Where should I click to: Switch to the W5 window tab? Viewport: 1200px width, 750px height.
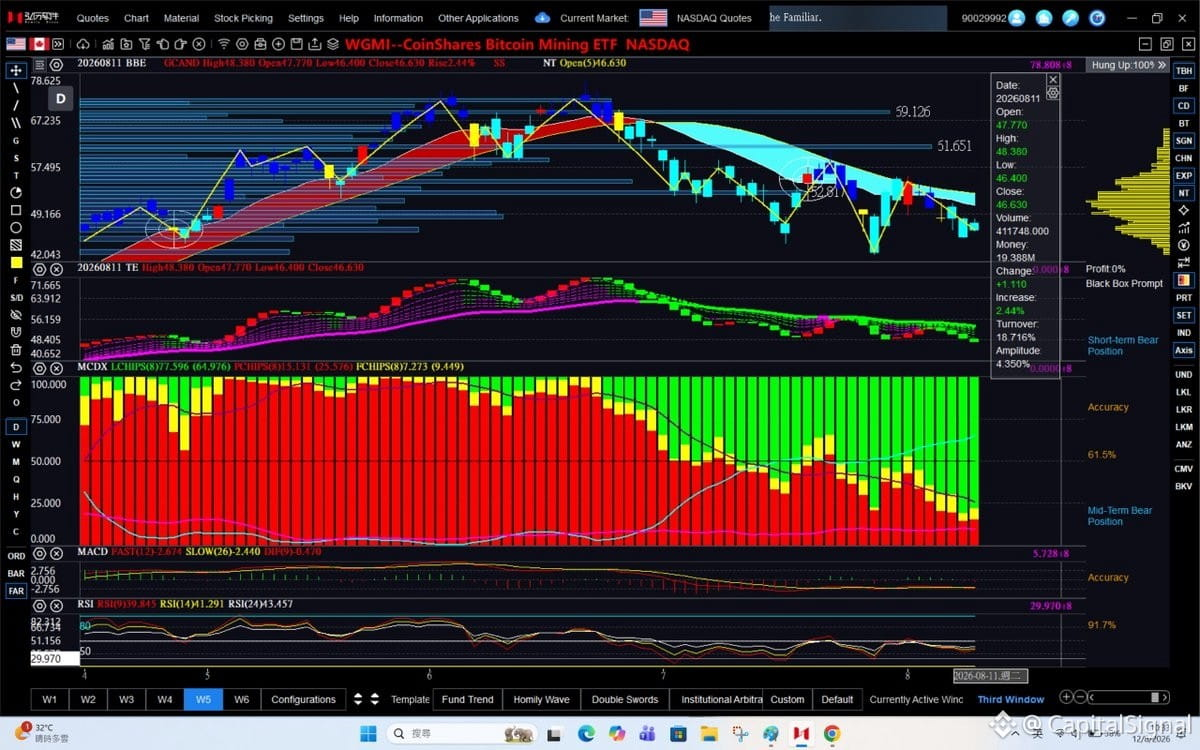[x=203, y=699]
